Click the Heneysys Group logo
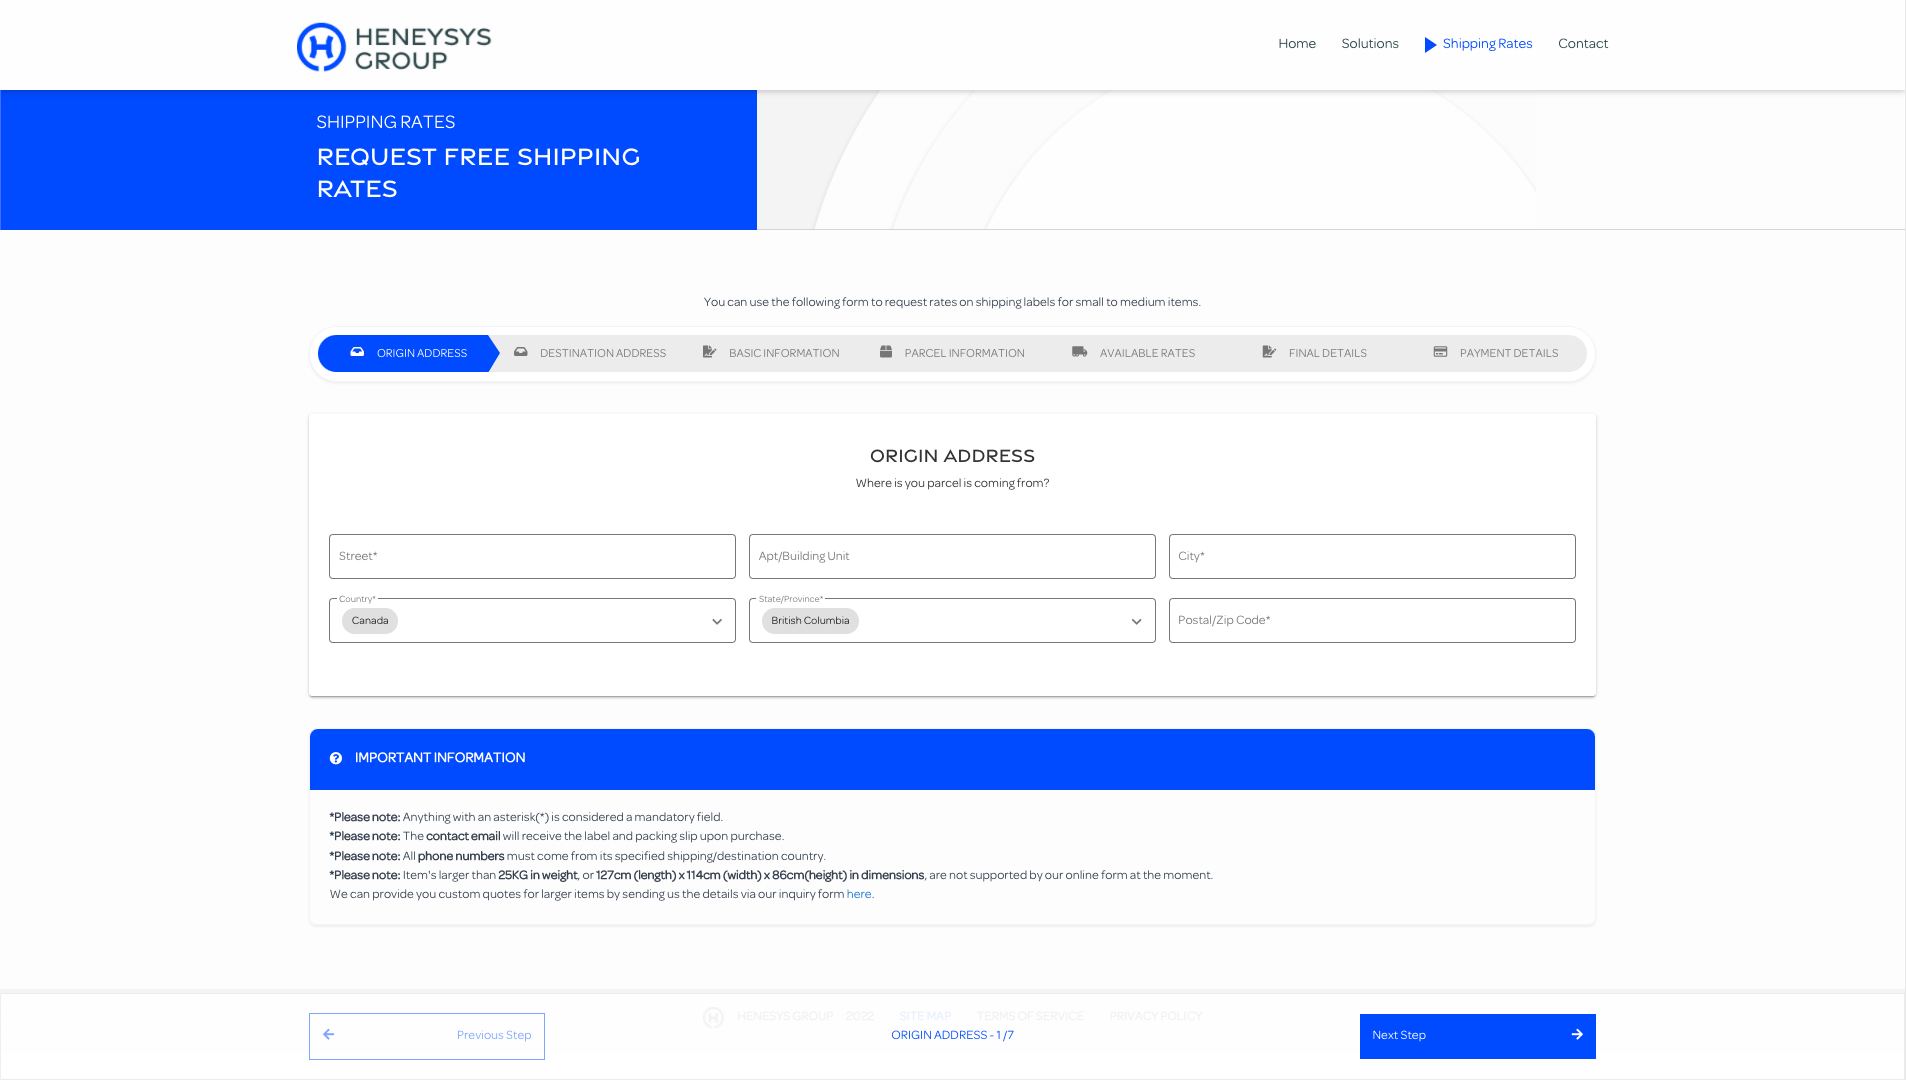The width and height of the screenshot is (1906, 1080). pos(394,47)
